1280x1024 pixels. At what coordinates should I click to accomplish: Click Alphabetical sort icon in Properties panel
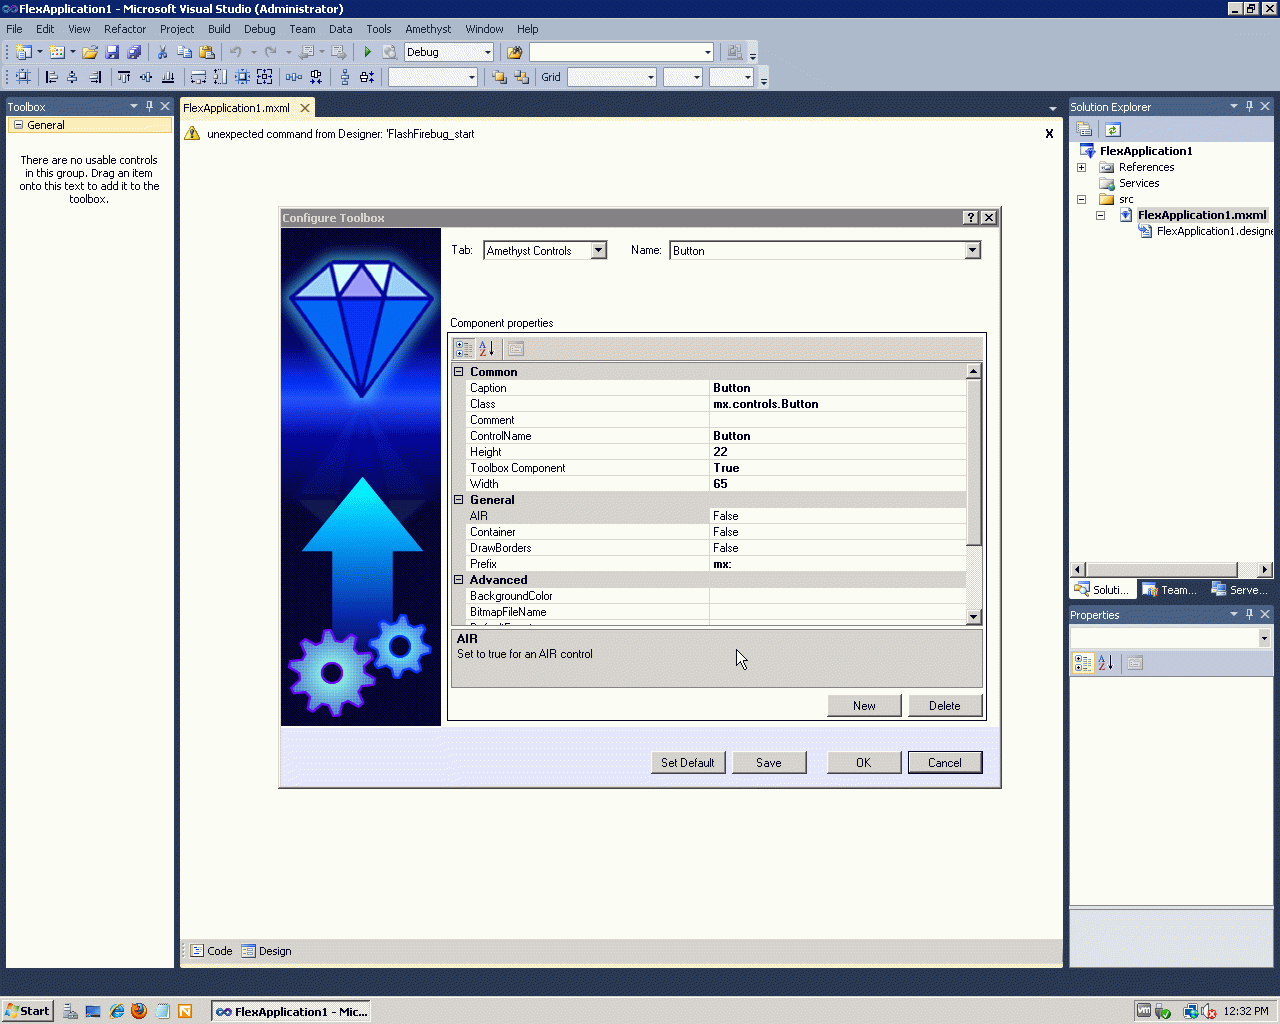tap(1106, 662)
